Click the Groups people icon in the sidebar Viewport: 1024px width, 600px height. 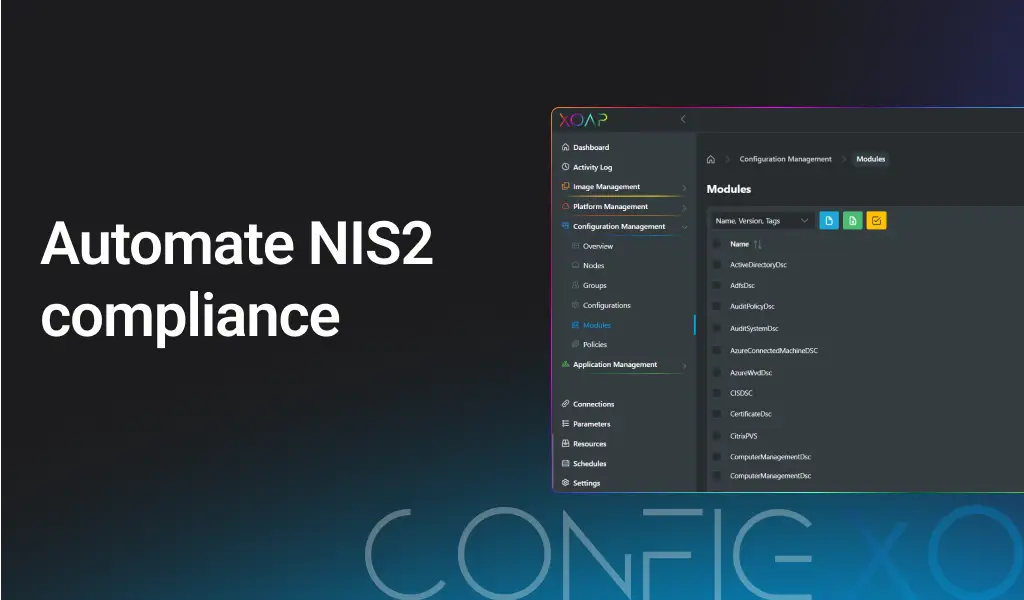coord(578,285)
